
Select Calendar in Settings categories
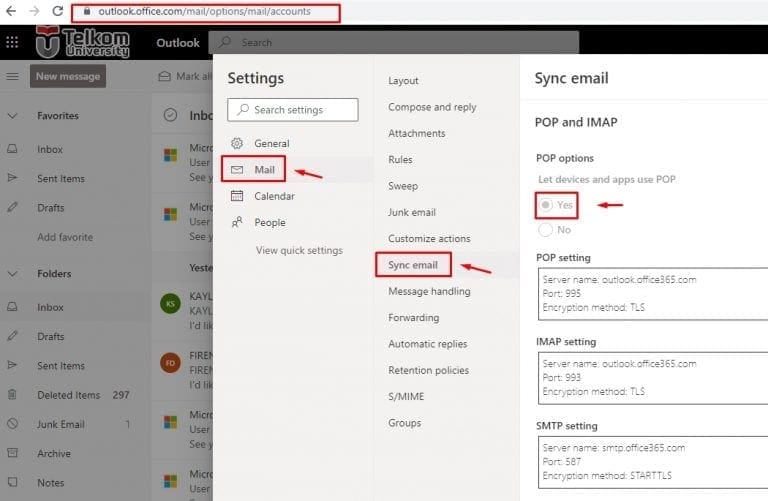[x=274, y=196]
